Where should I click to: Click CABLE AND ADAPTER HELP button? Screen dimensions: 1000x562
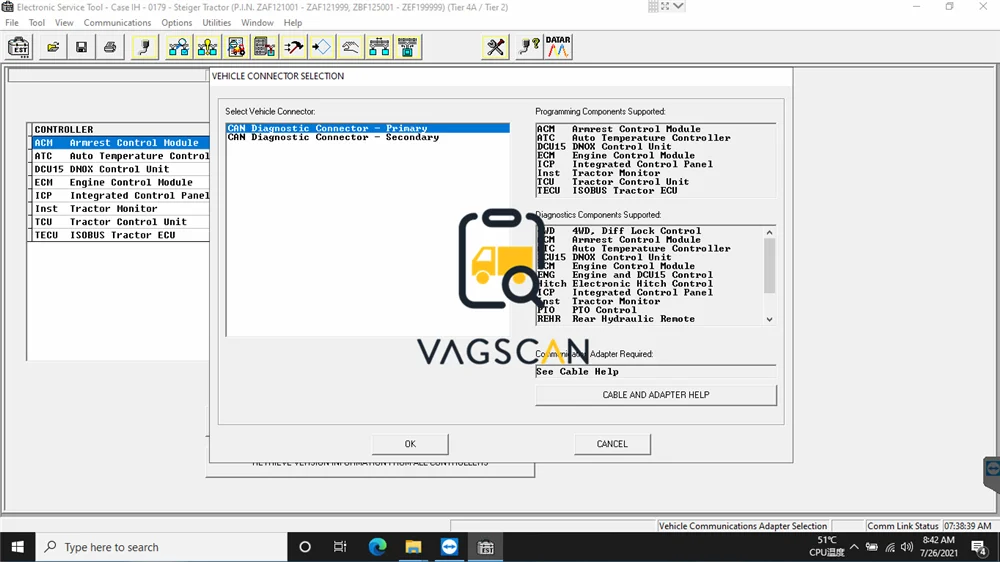tap(656, 395)
